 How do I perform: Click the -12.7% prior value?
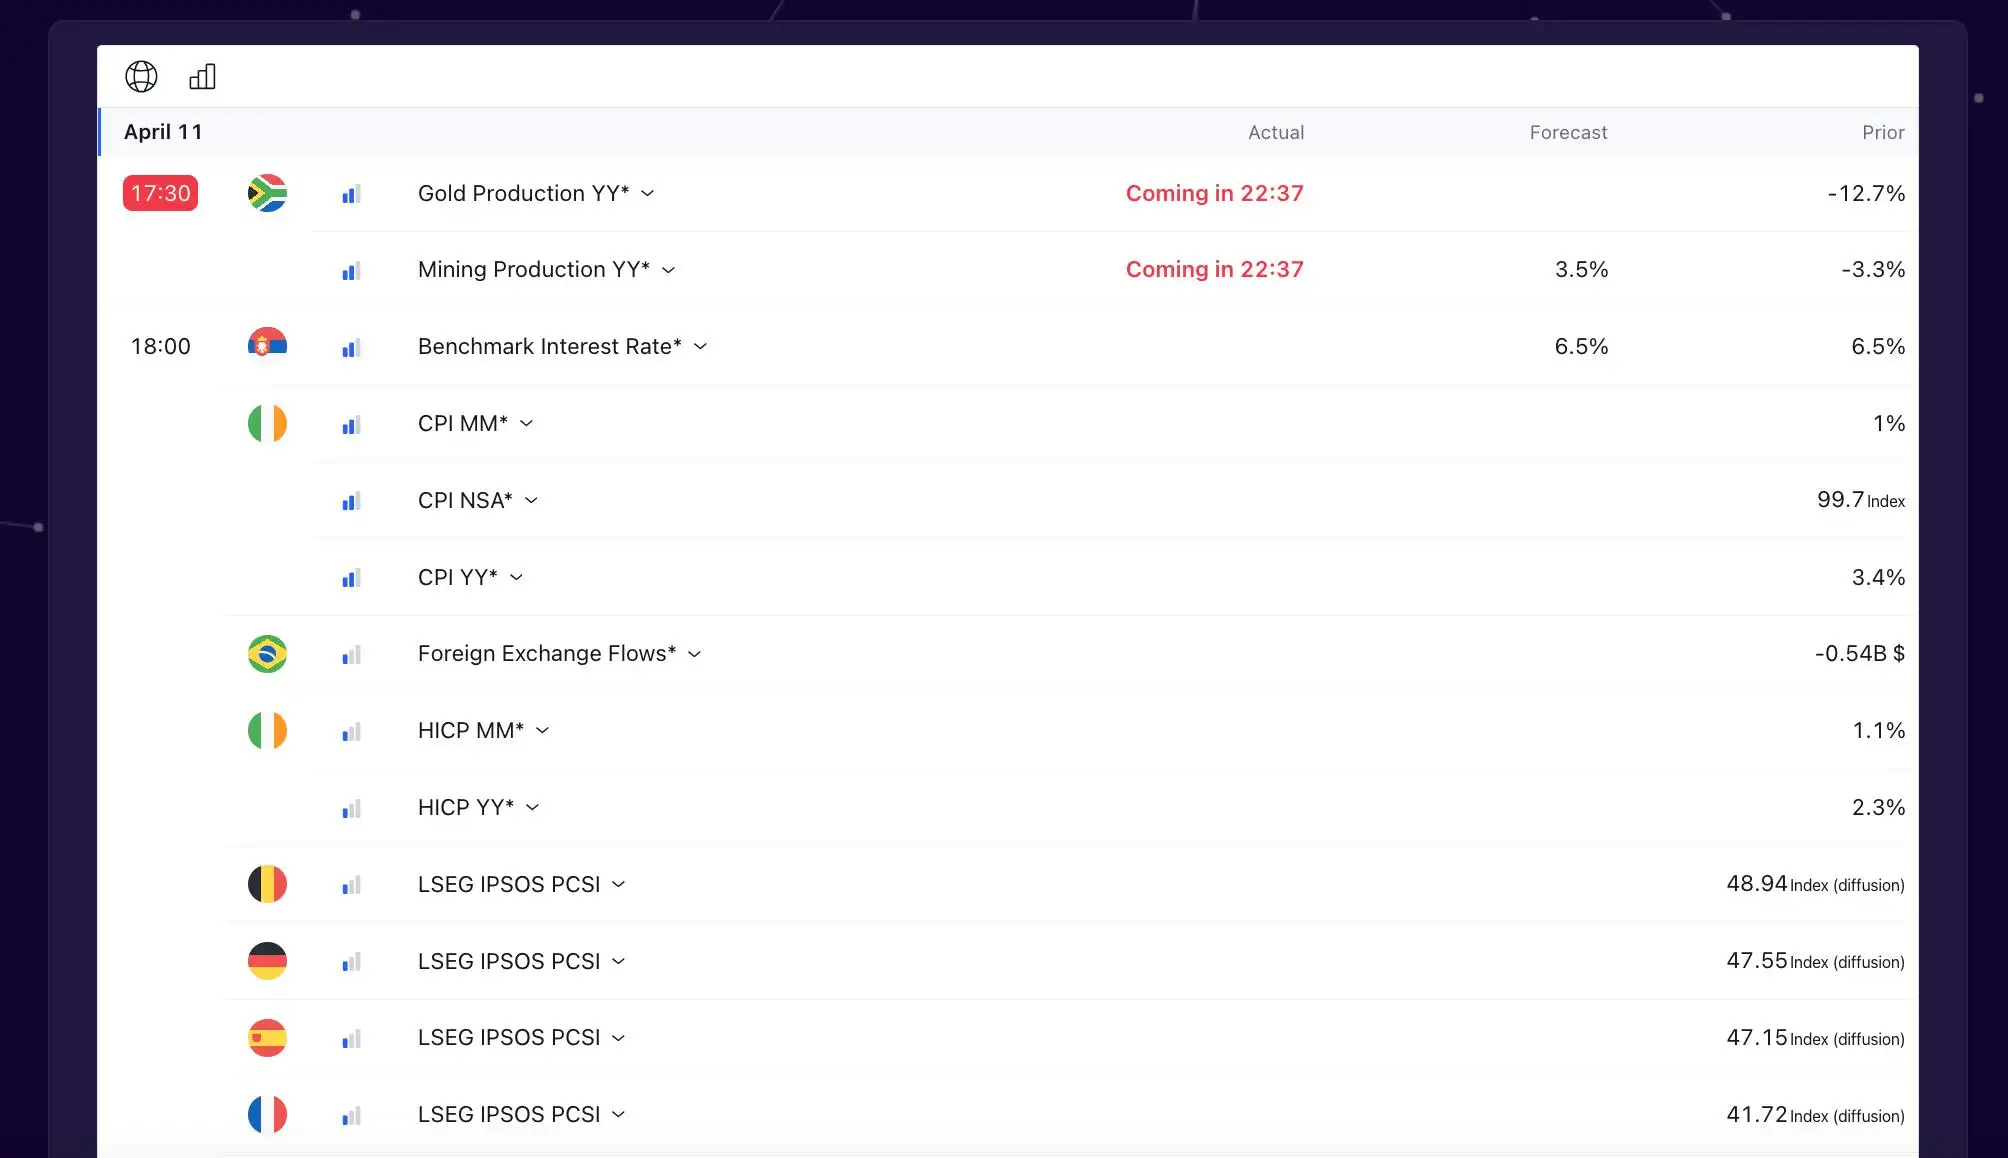1865,193
